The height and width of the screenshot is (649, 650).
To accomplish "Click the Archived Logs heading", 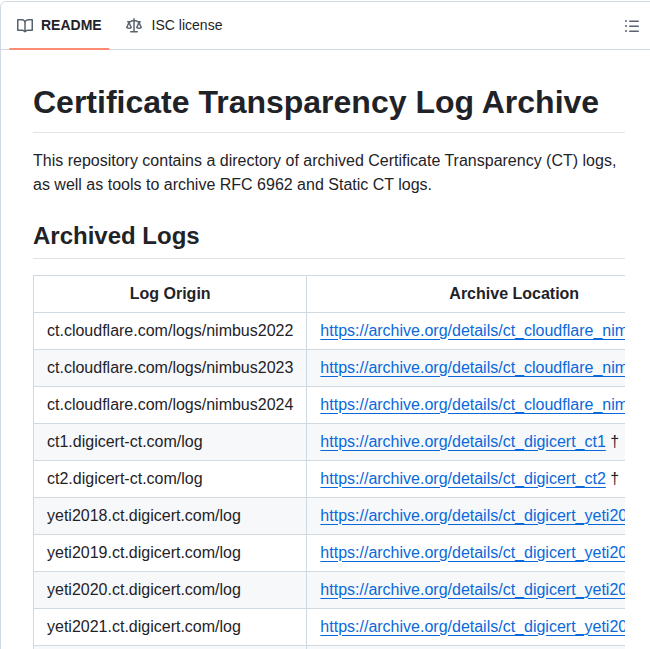I will (x=116, y=236).
